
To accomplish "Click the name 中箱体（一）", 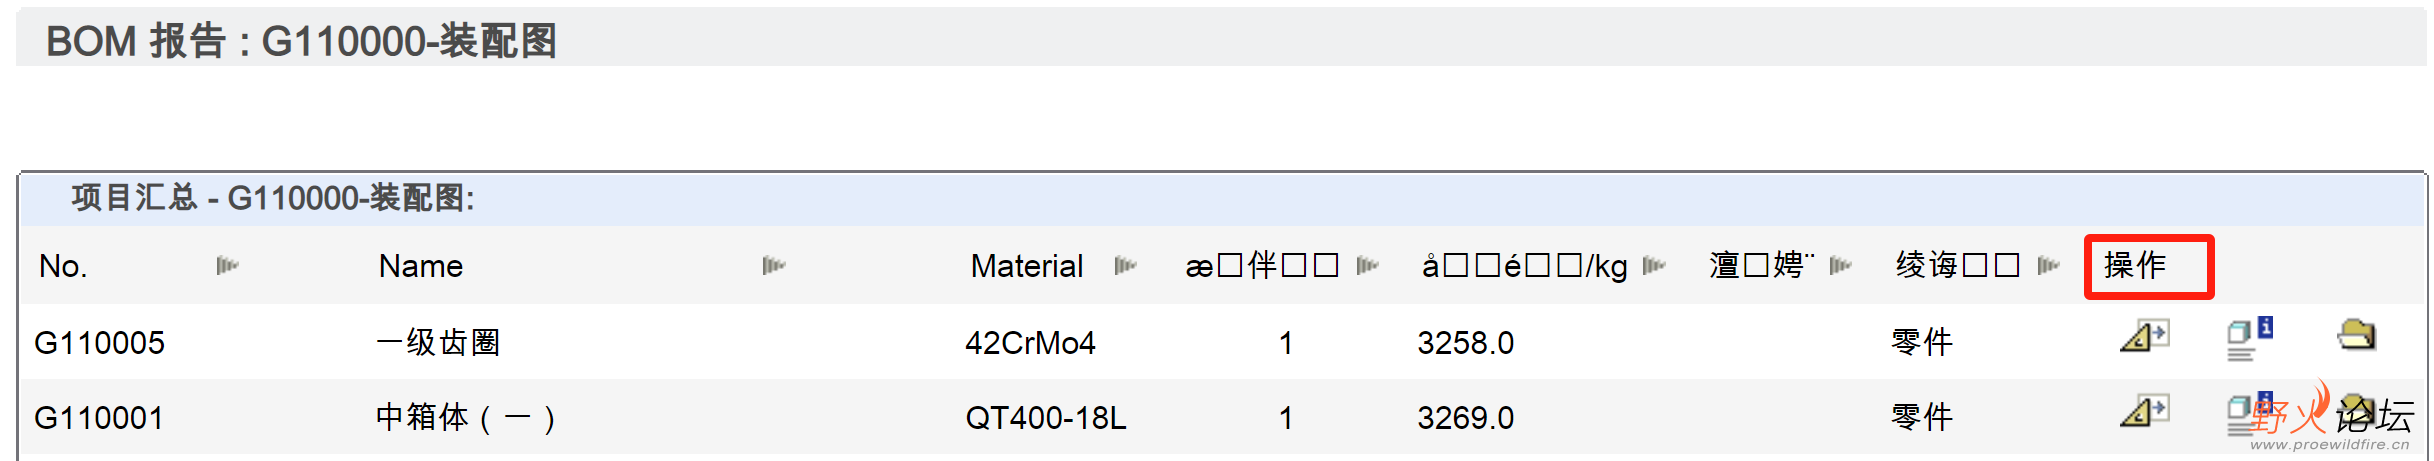I will point(466,417).
